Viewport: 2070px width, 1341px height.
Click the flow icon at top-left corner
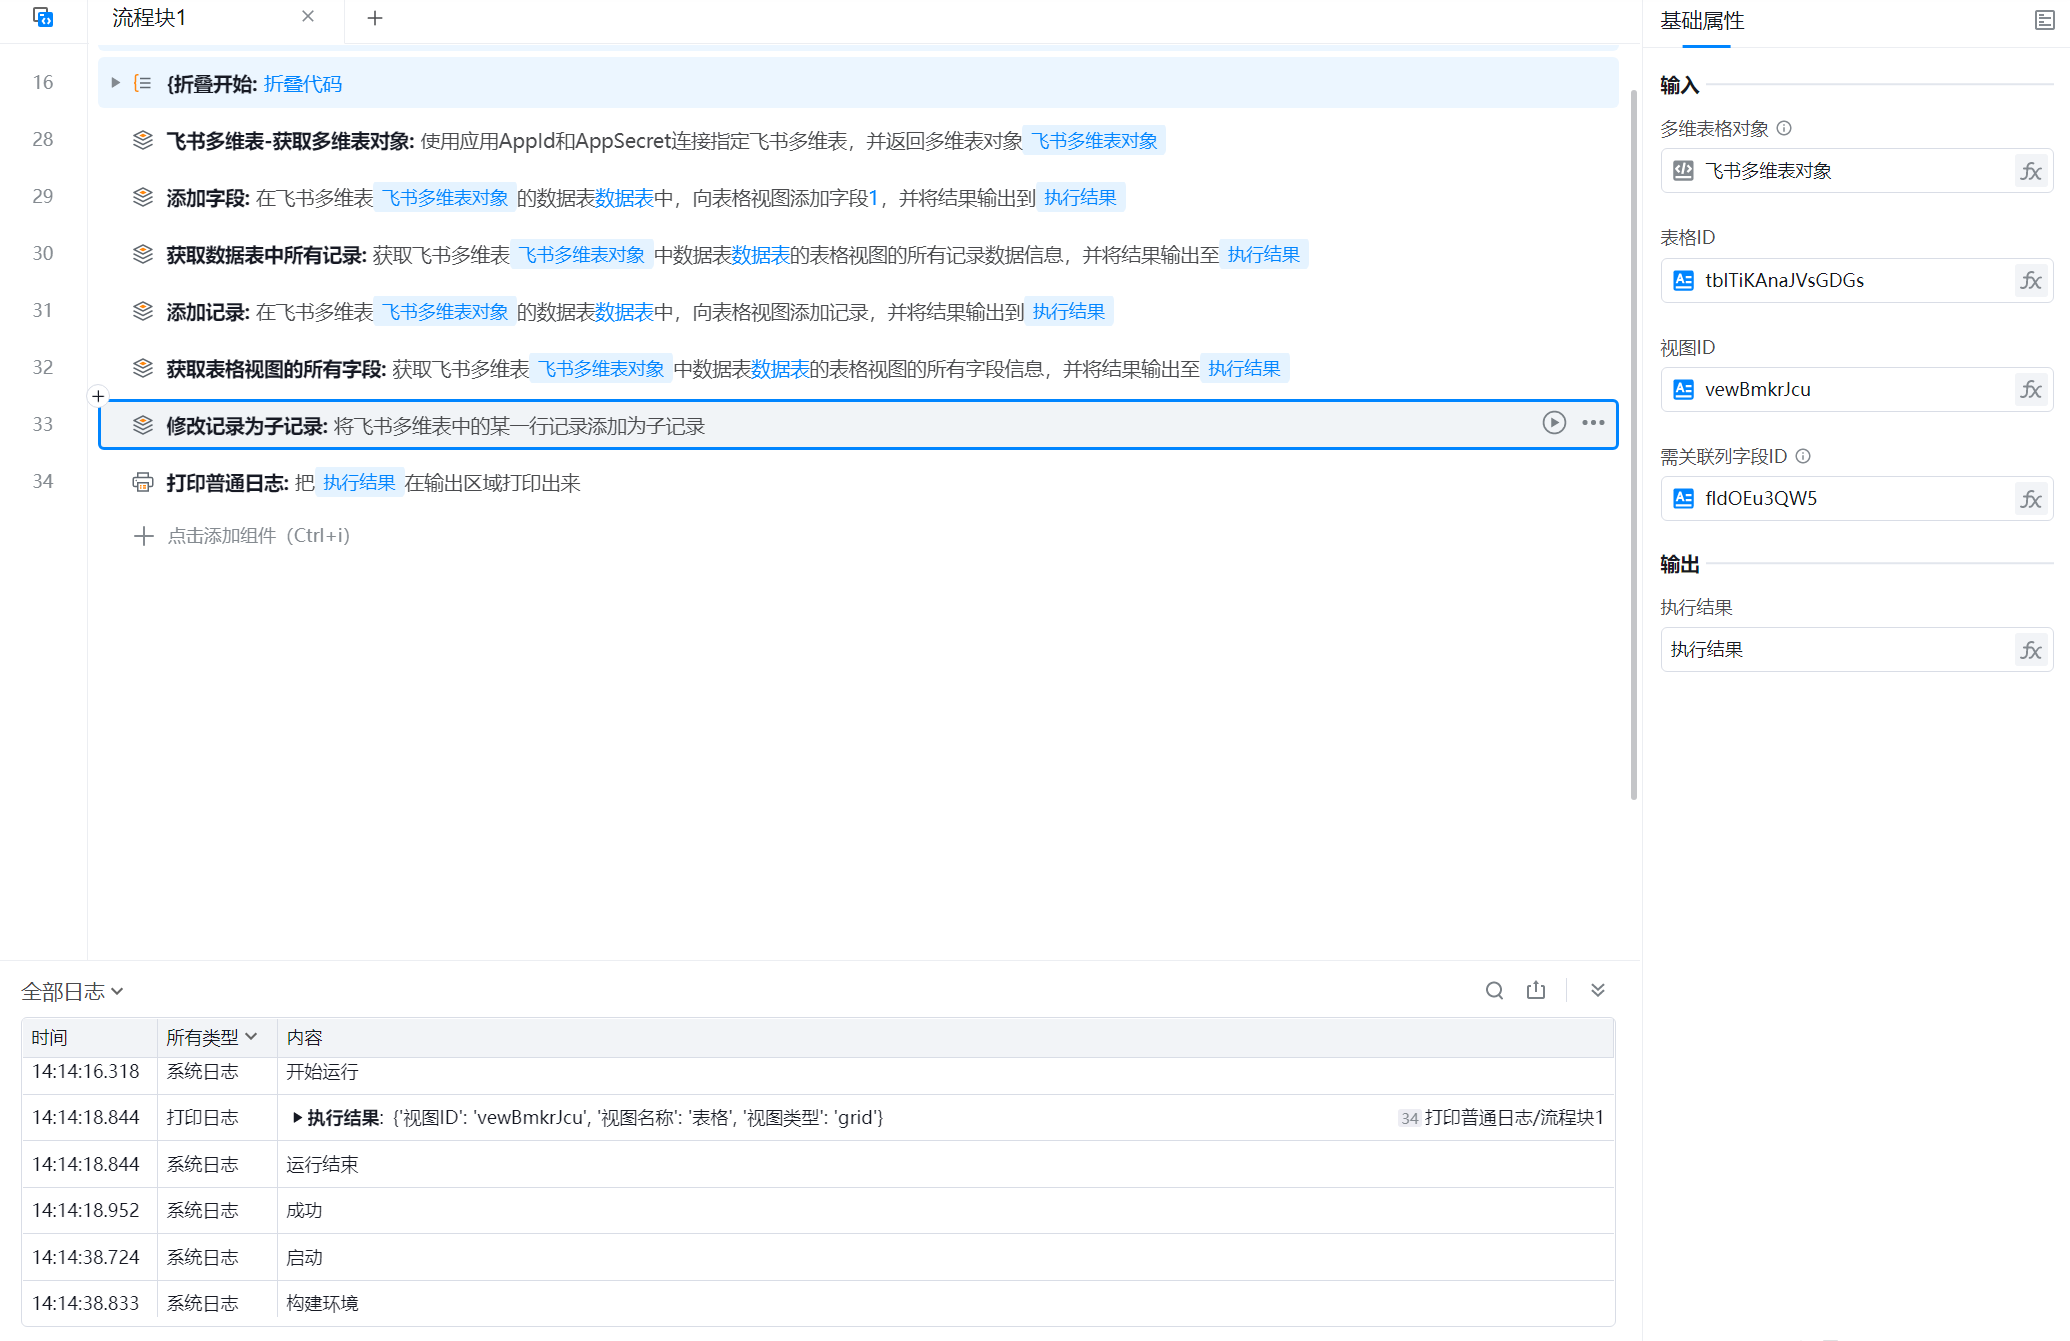(43, 18)
